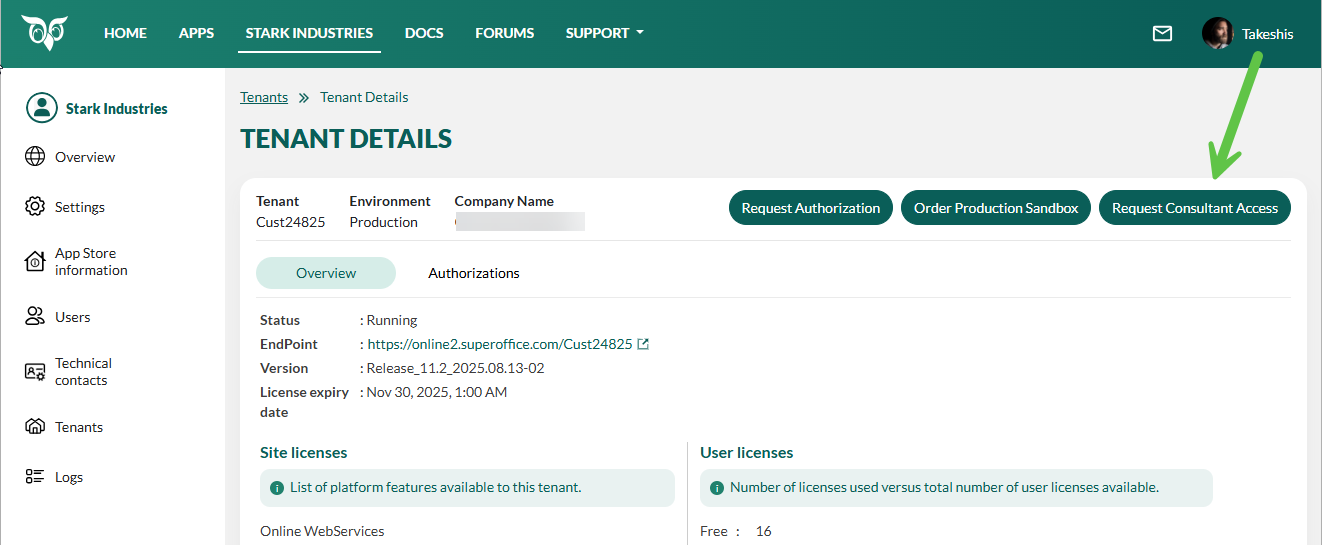Open Overview in the sidebar
Viewport: 1322px width, 545px height.
pyautogui.click(x=85, y=157)
